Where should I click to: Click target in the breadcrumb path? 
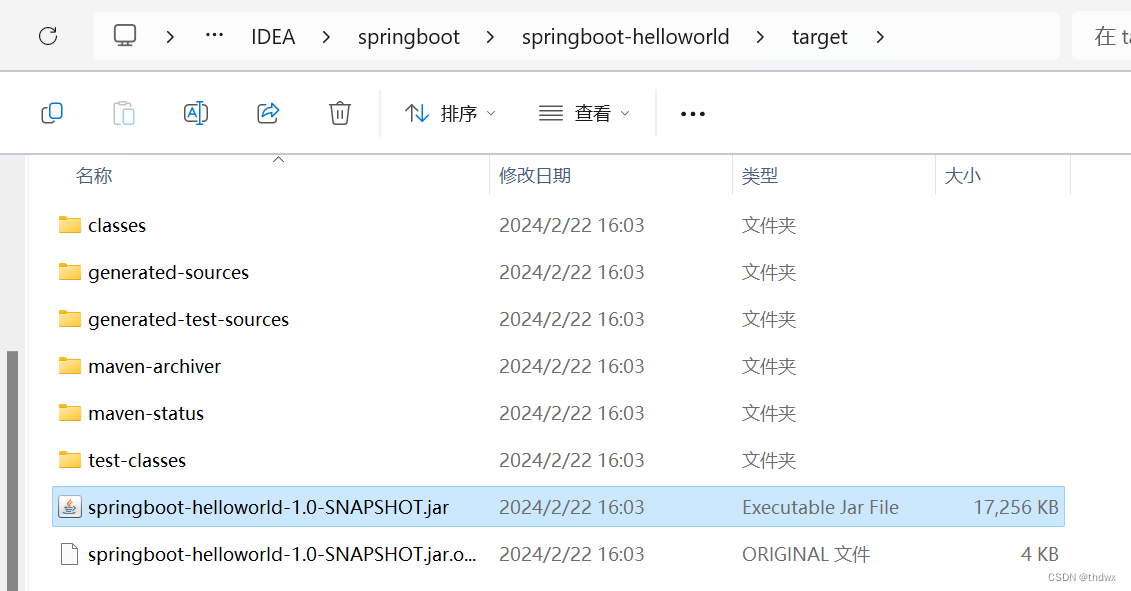point(819,37)
